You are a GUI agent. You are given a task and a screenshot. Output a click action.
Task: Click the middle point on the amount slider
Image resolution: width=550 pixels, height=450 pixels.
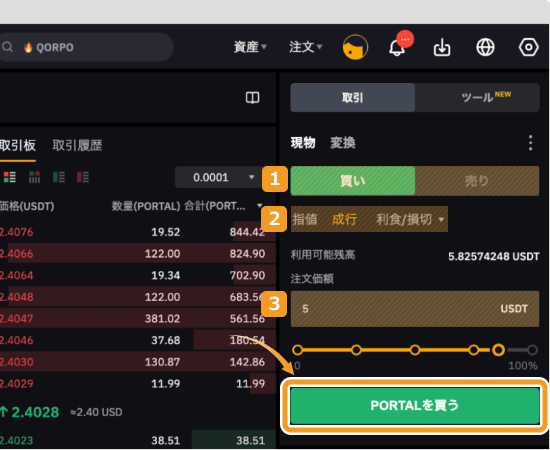415,350
